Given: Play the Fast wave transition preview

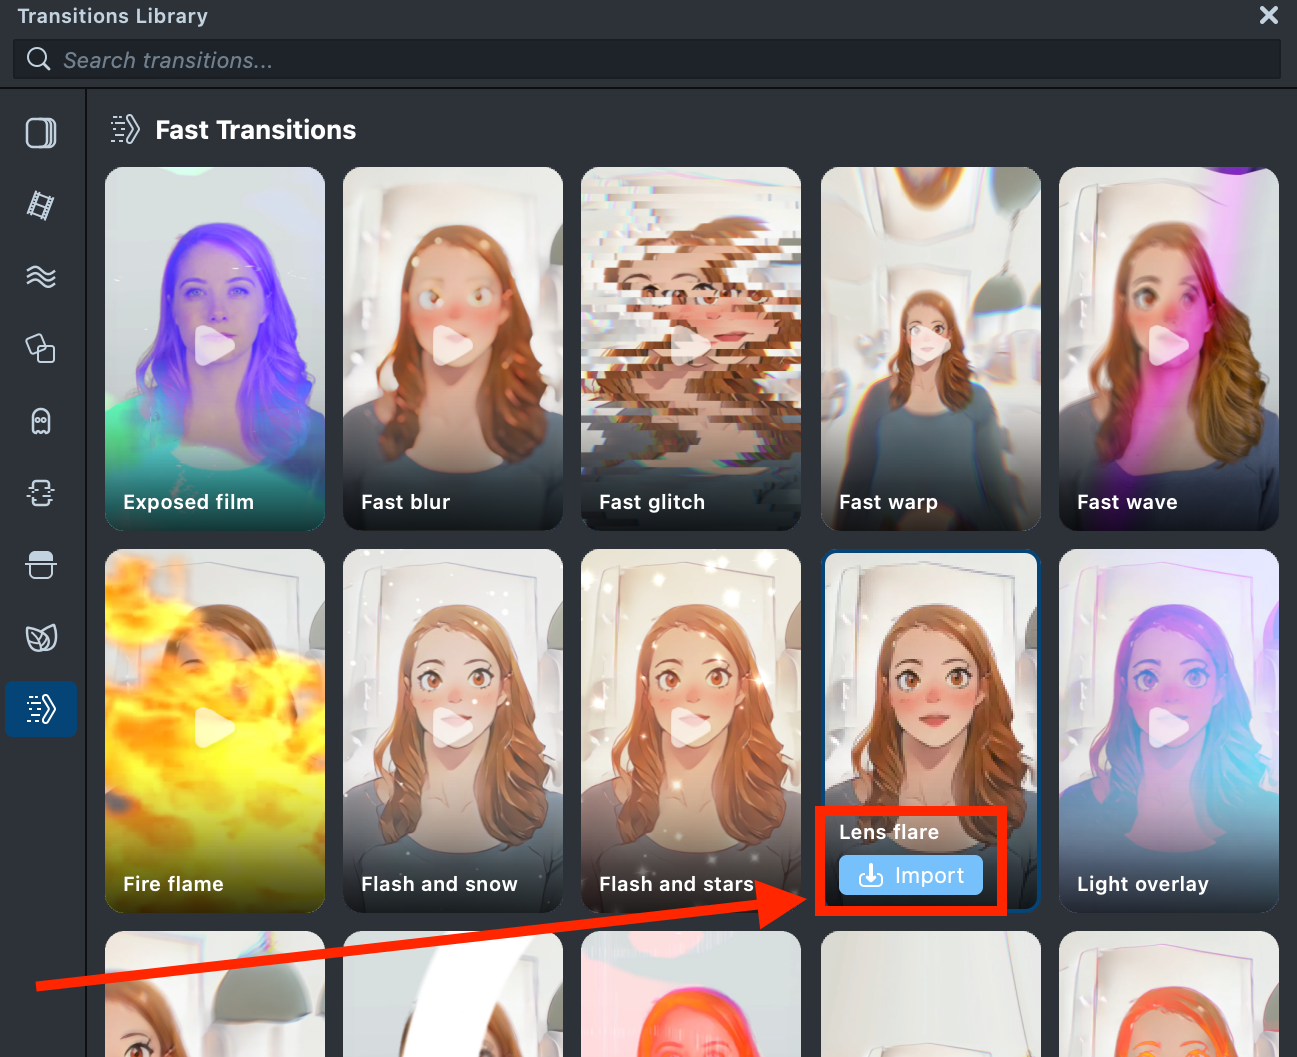Looking at the screenshot, I should pyautogui.click(x=1168, y=346).
